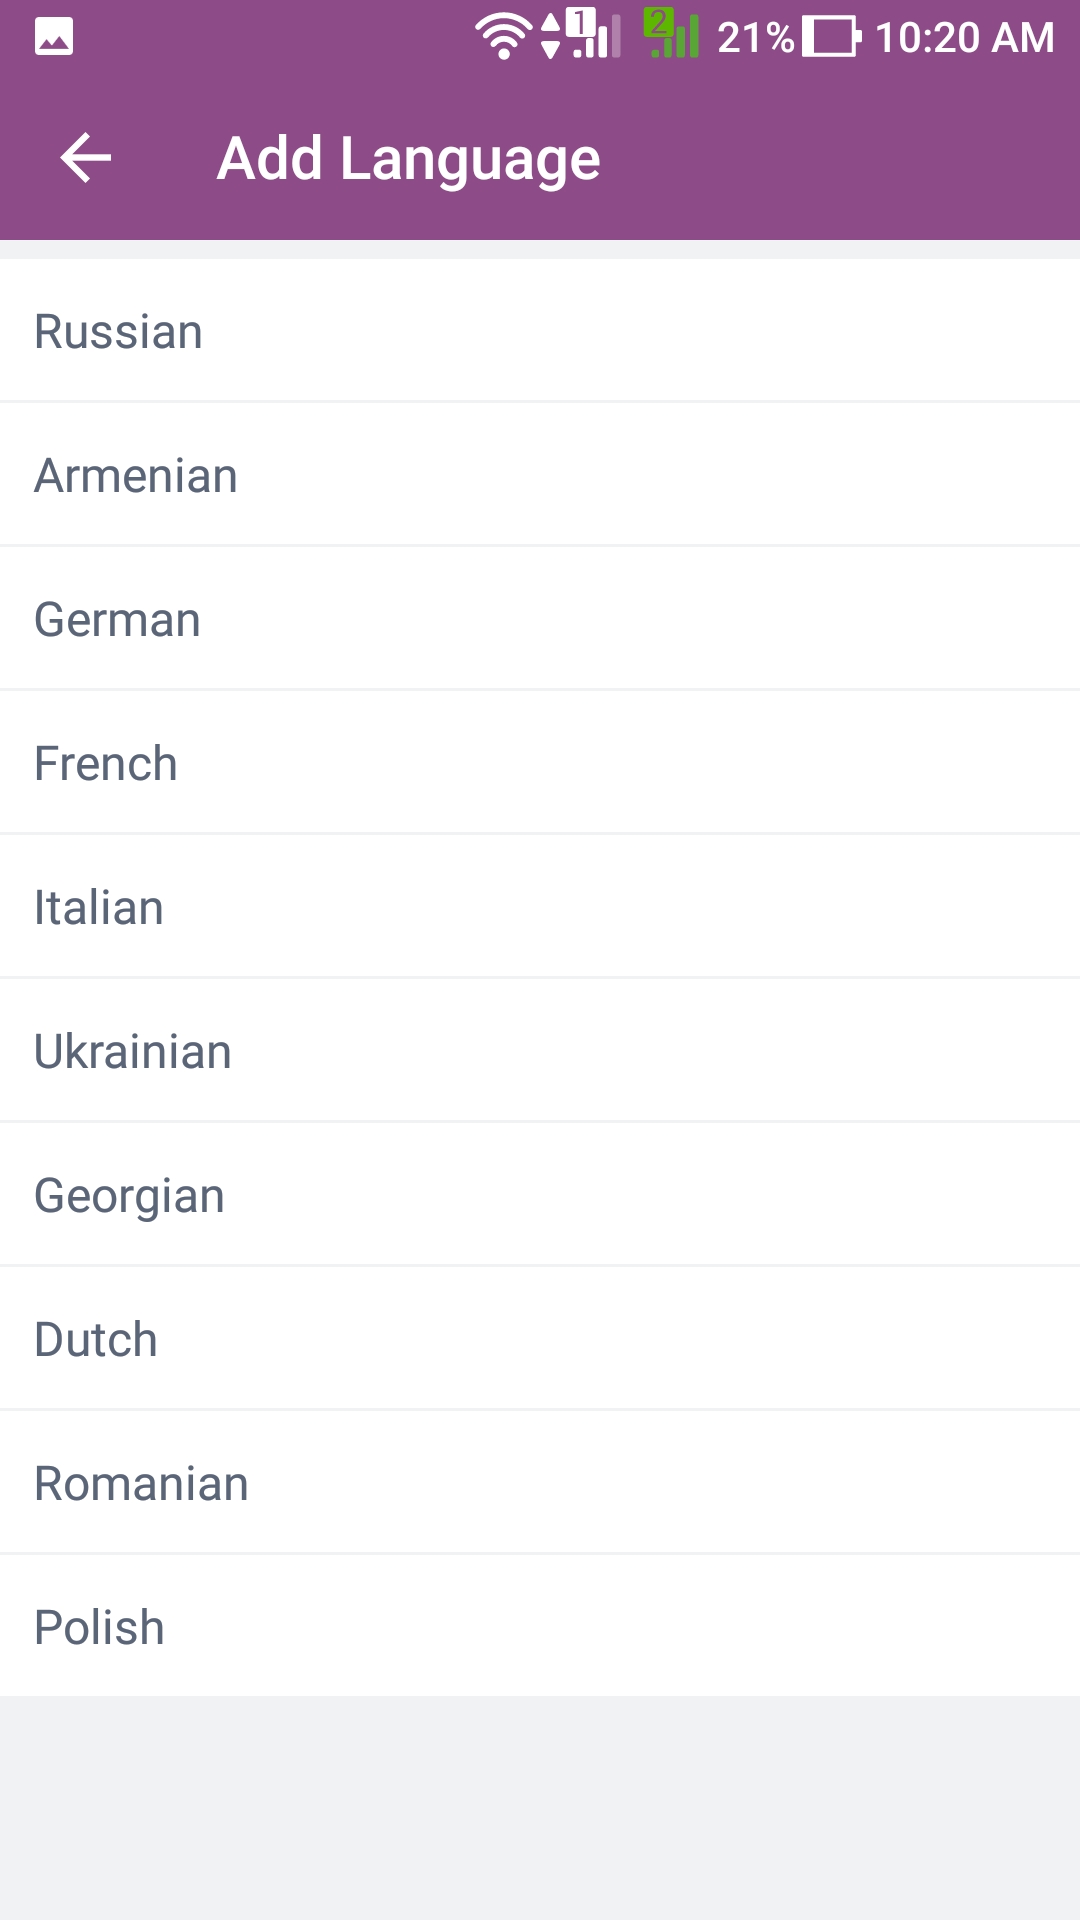
Task: Tap the 21% battery percentage text
Action: [755, 38]
